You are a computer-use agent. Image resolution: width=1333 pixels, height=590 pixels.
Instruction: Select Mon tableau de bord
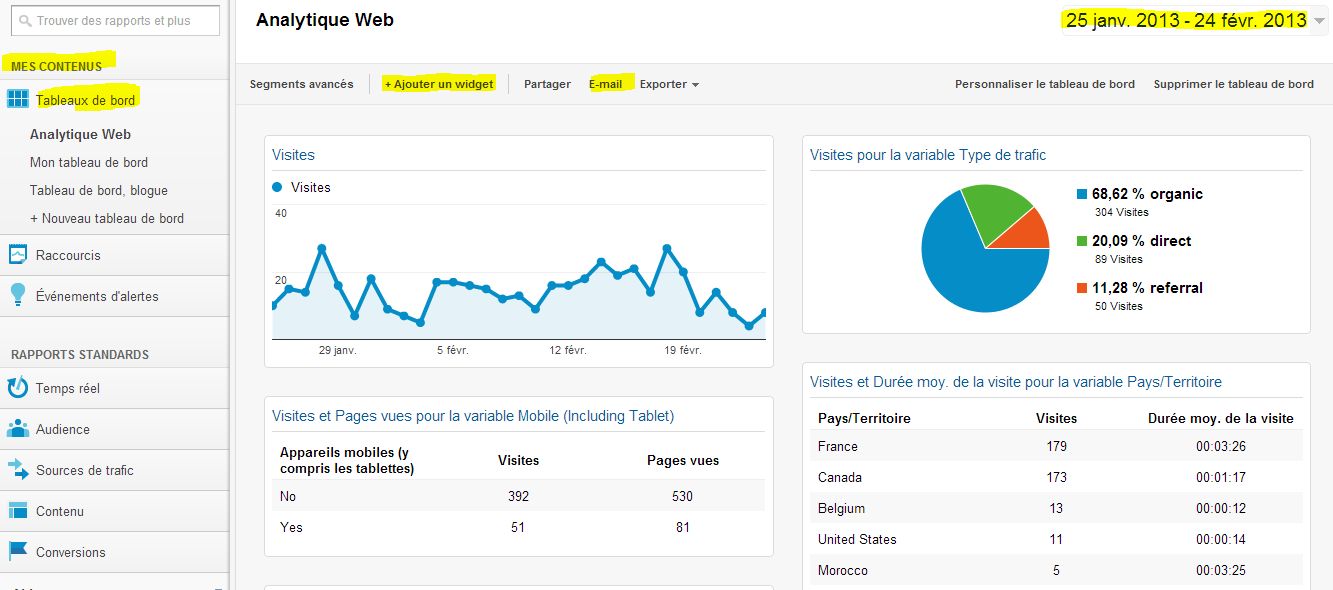[89, 162]
